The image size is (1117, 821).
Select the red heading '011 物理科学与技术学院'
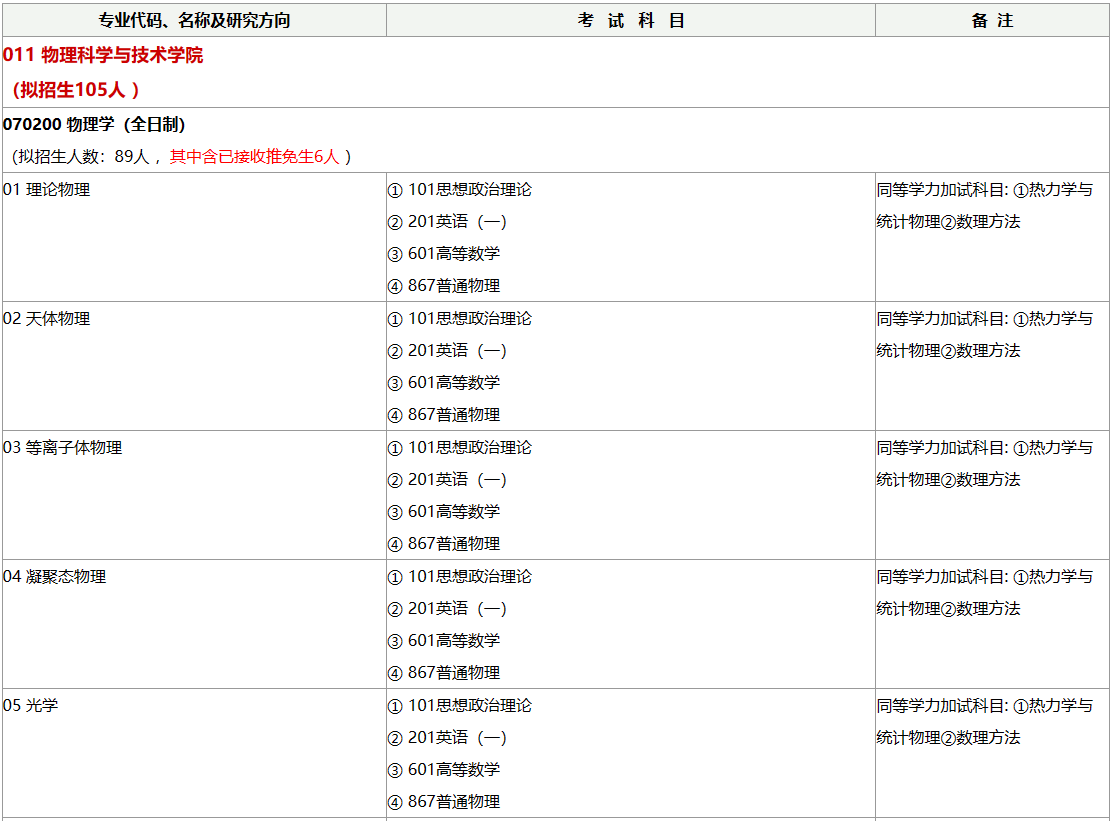(x=103, y=55)
